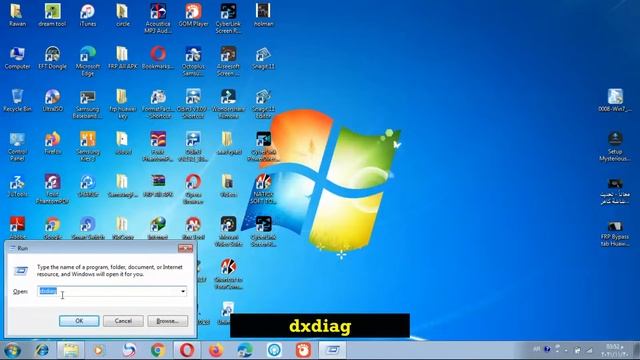
Task: Select the UltraISO desktop shortcut
Action: point(52,101)
